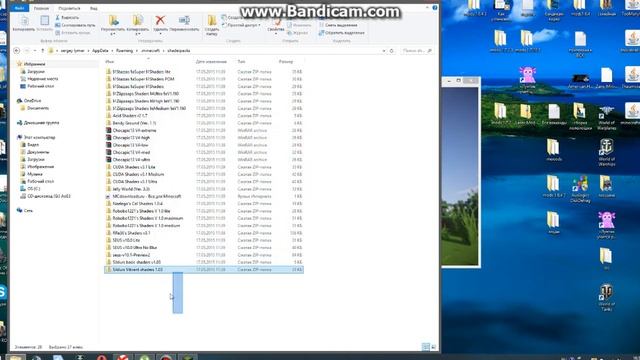Image resolution: width=640 pixels, height=360 pixels.
Task: Click AppData in the address breadcrumb
Action: (100, 51)
